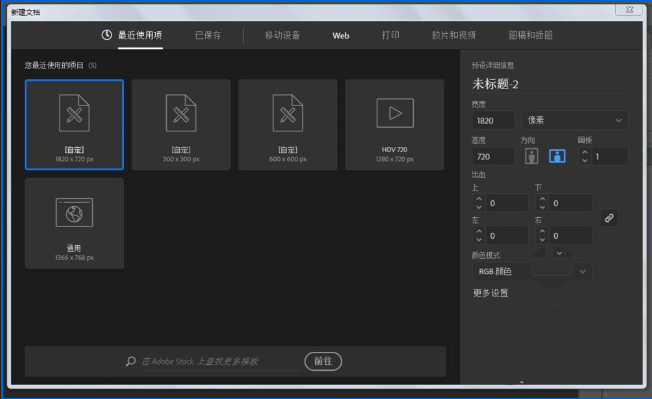Open the 移动设备 tab
The width and height of the screenshot is (652, 399).
(282, 35)
